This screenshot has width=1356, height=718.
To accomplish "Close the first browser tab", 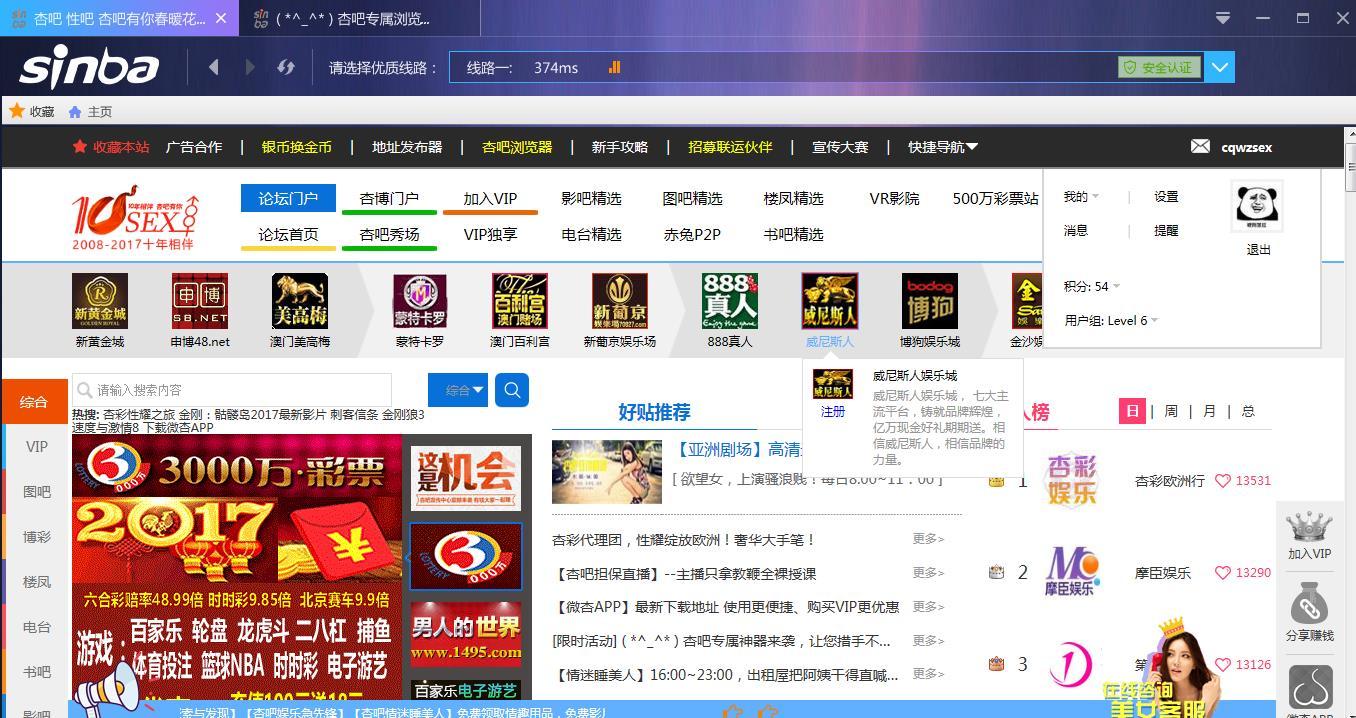I will [x=221, y=18].
